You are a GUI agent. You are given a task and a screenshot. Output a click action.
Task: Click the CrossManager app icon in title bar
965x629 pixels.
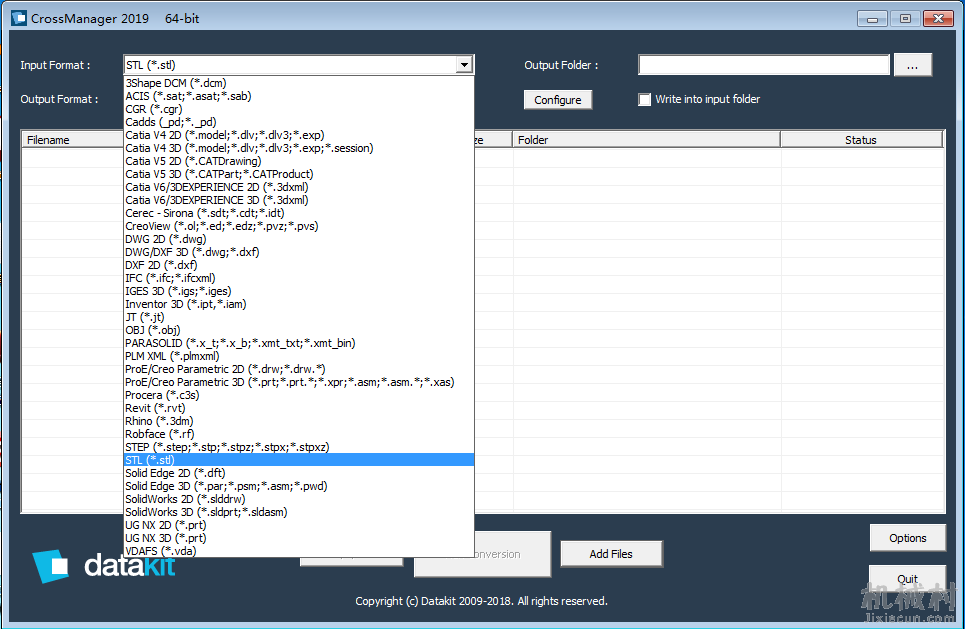click(x=18, y=18)
